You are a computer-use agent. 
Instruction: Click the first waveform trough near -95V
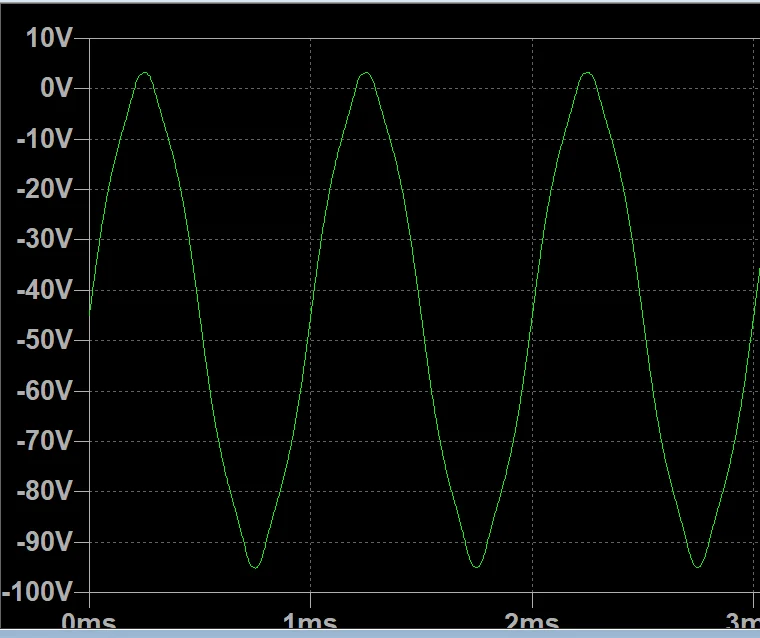point(255,567)
